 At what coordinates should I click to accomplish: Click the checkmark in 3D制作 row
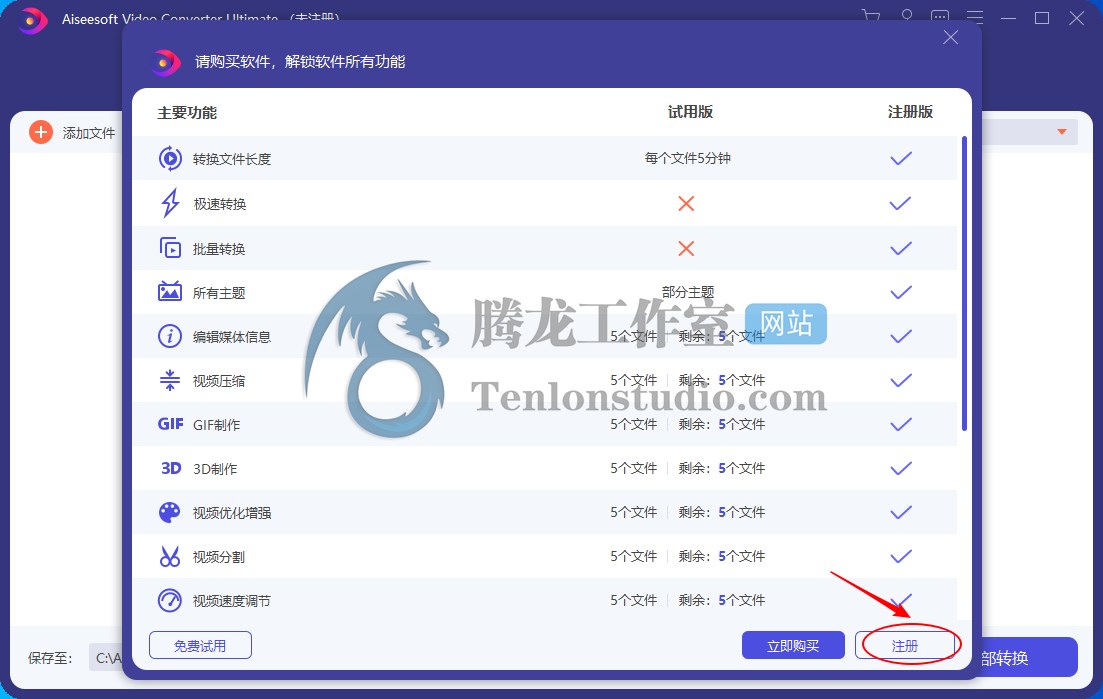(901, 468)
